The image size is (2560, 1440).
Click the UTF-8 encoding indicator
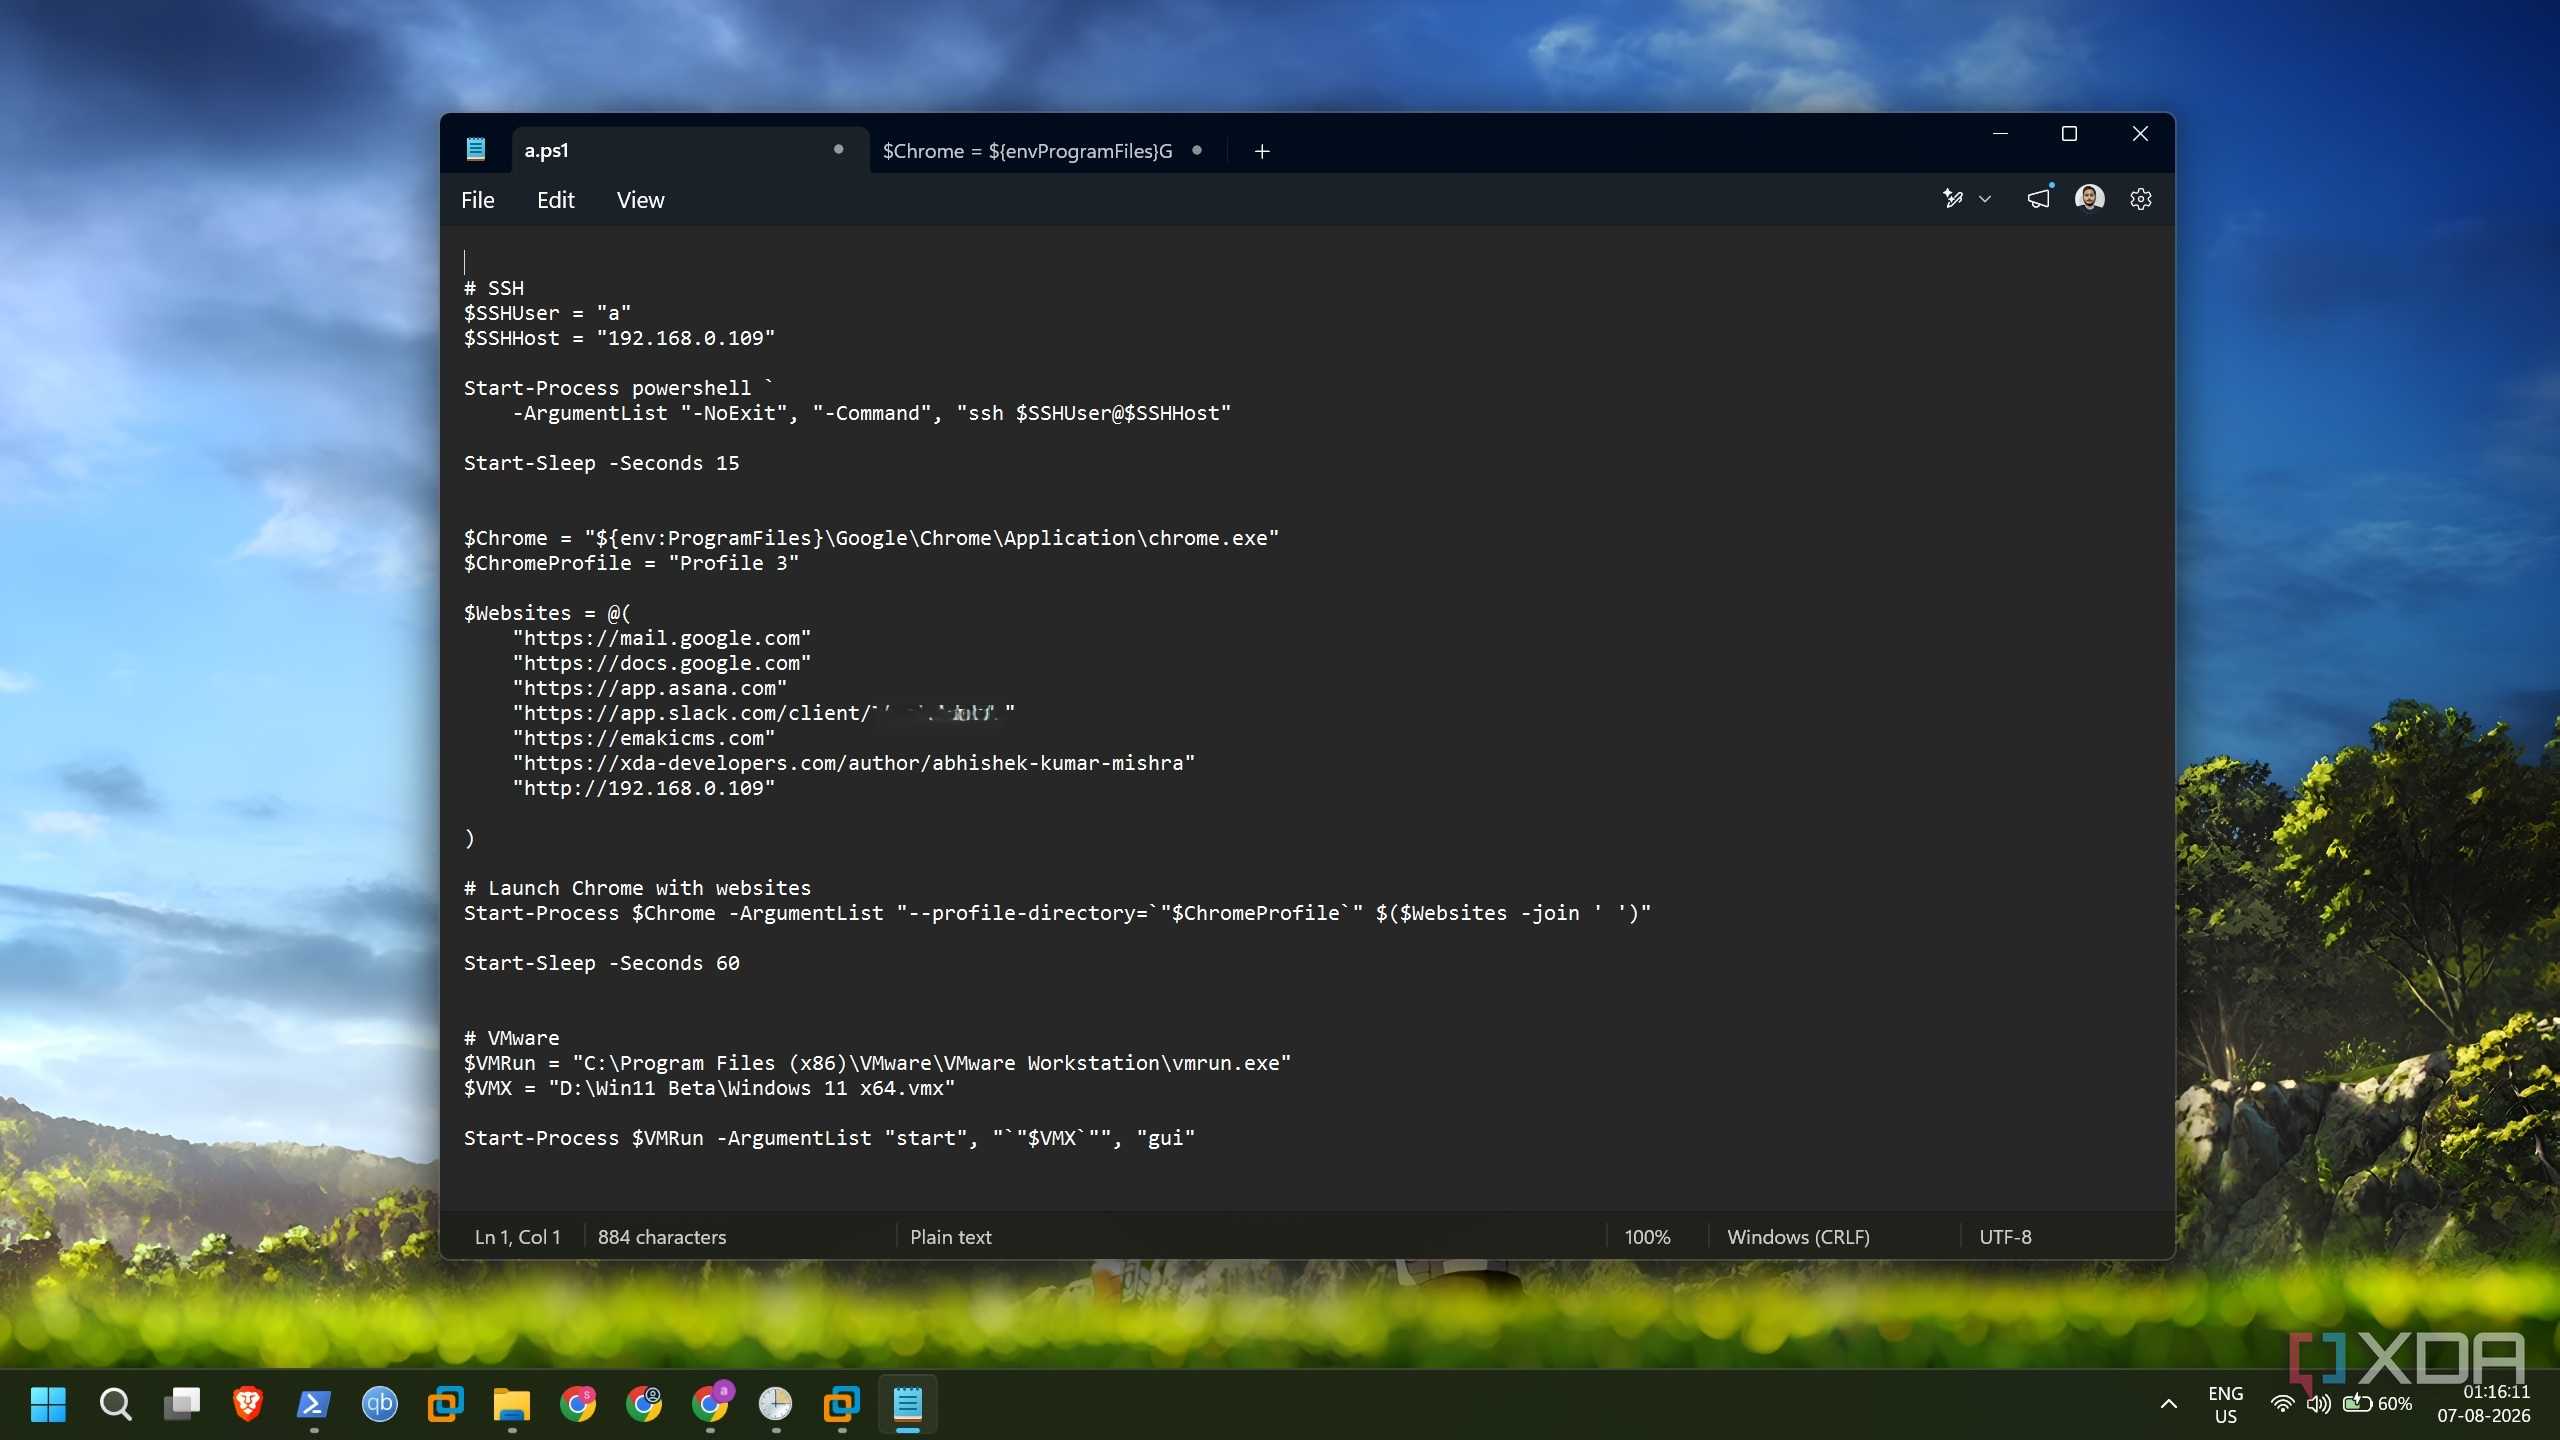pos(2005,1237)
